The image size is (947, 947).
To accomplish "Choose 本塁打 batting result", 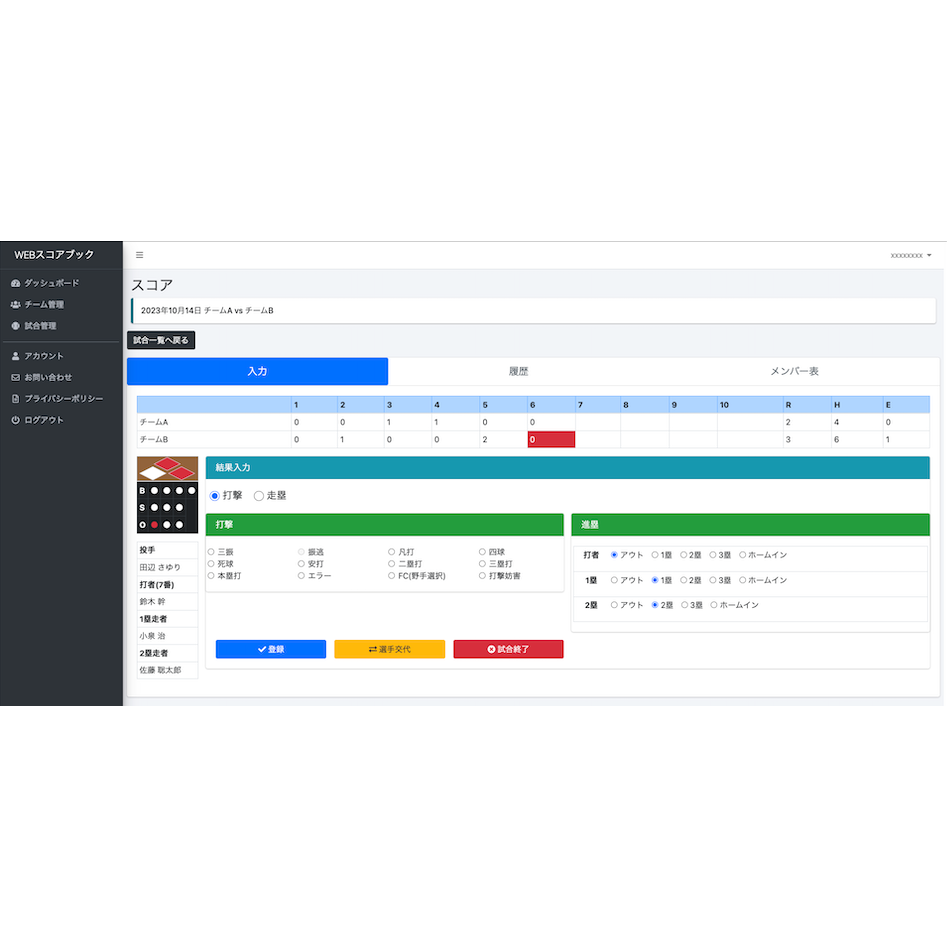I will tap(211, 576).
